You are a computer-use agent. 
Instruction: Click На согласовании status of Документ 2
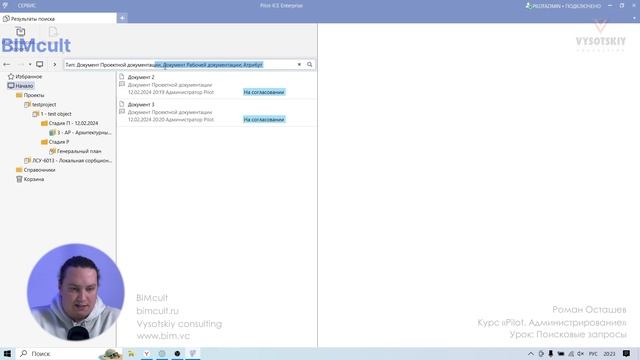click(x=264, y=92)
